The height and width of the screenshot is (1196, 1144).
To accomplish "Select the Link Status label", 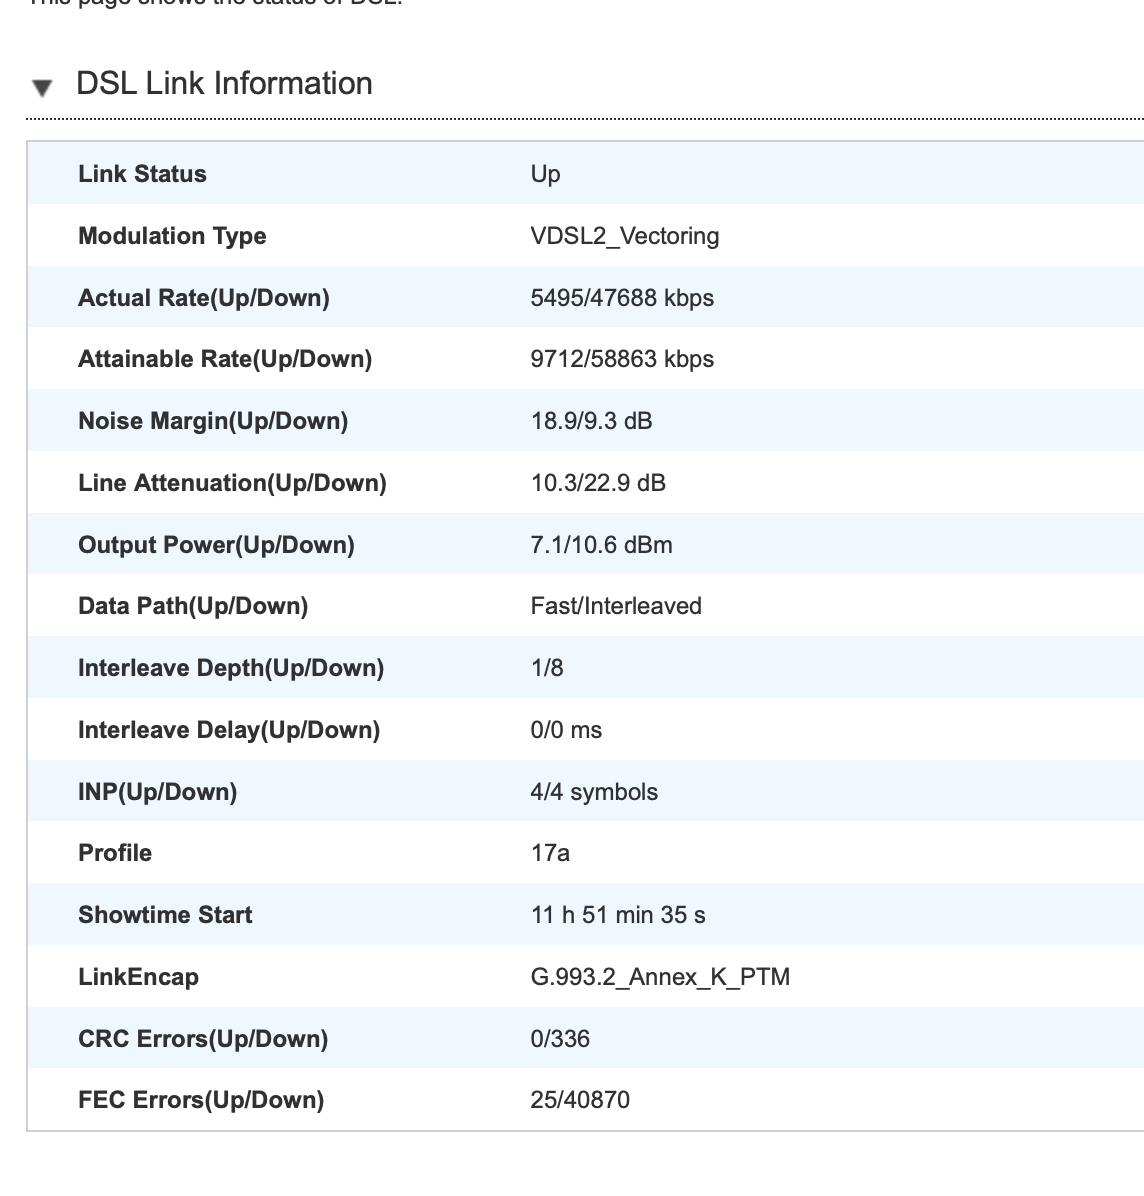I will [142, 174].
